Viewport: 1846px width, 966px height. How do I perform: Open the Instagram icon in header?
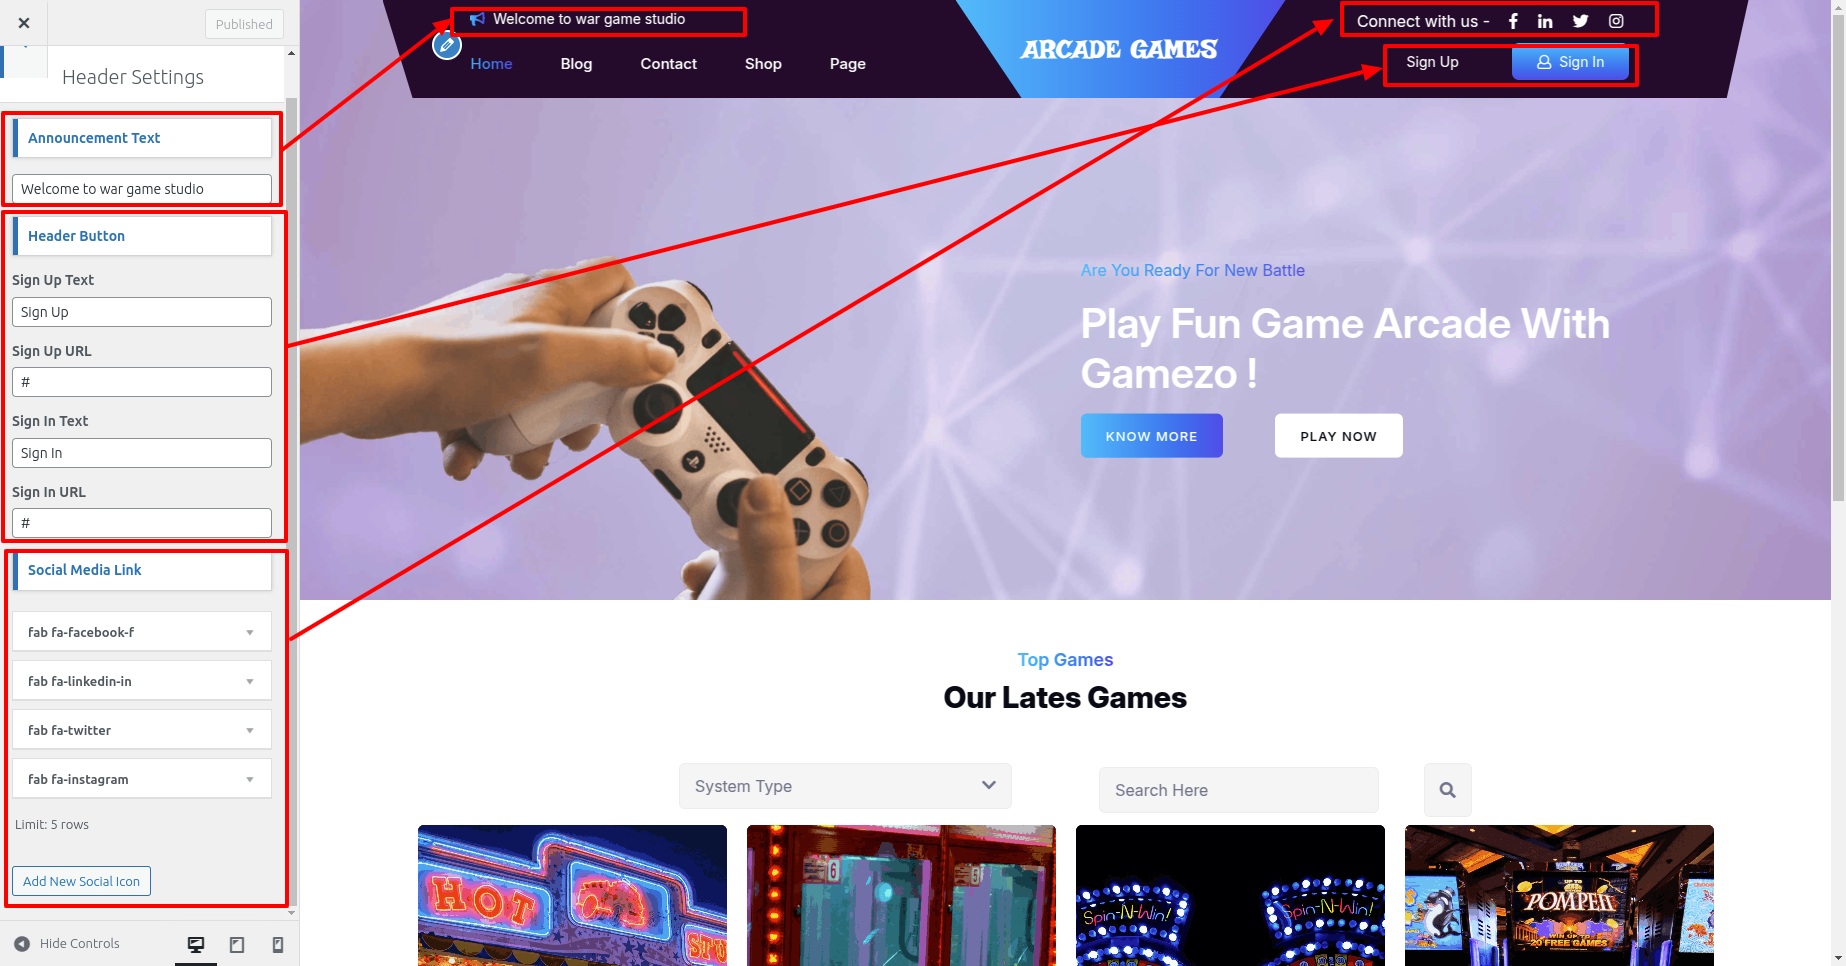1616,21
